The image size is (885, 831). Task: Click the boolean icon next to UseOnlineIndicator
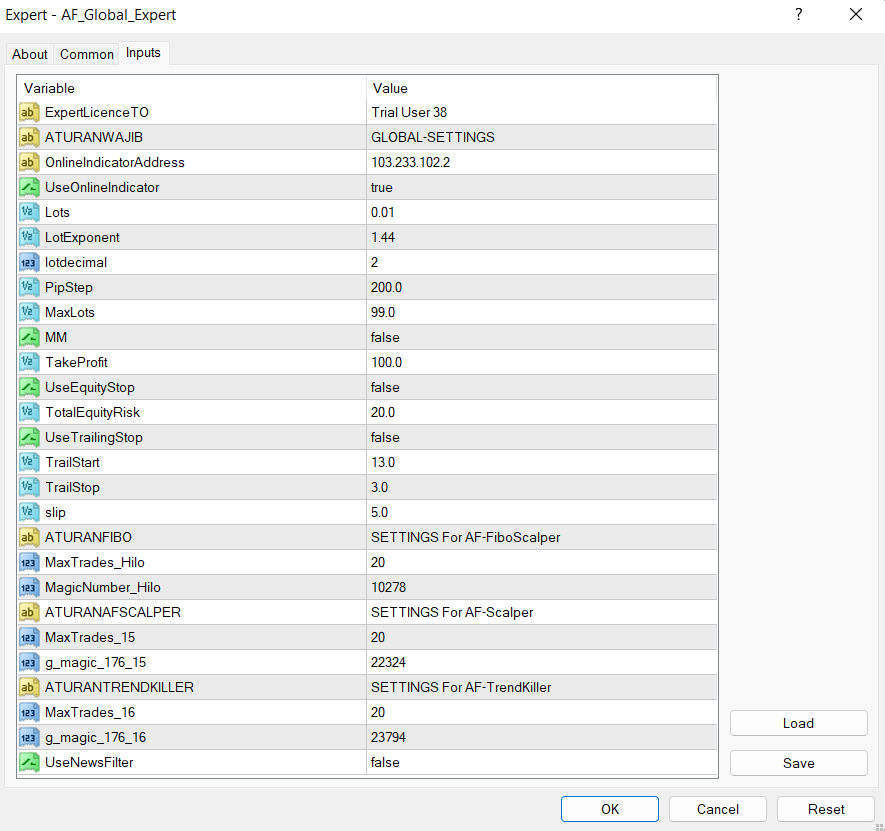29,187
